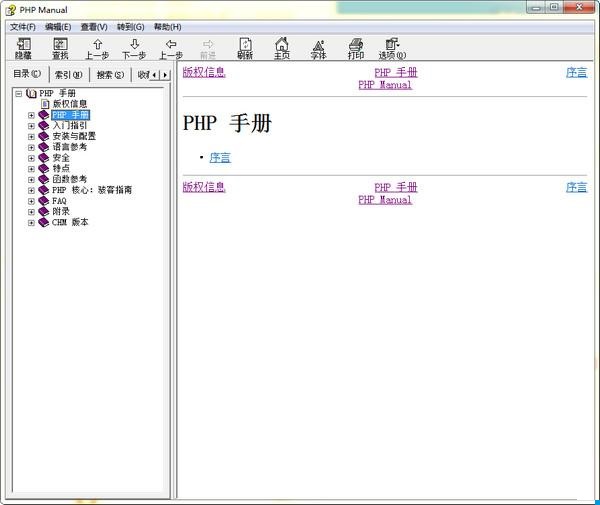Viewport: 600px width, 505px height.
Task: Click the 查找 (locate) toolbar icon
Action: click(60, 49)
